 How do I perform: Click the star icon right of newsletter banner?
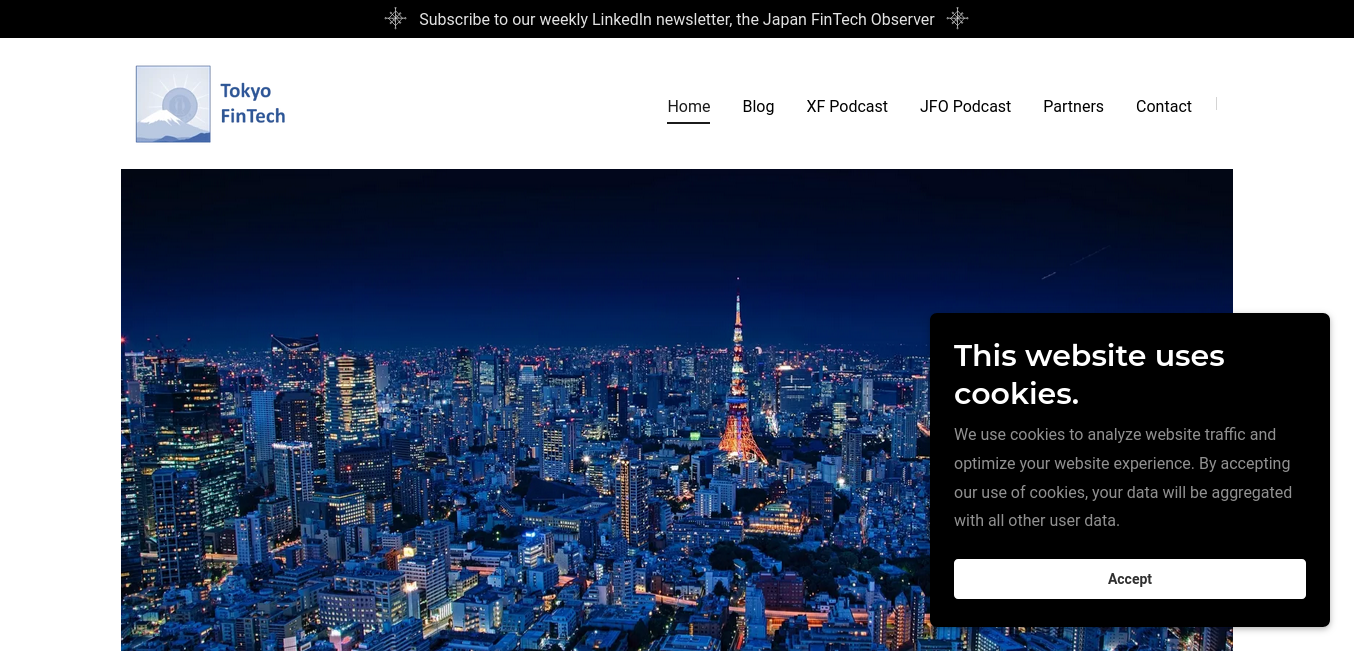click(958, 19)
